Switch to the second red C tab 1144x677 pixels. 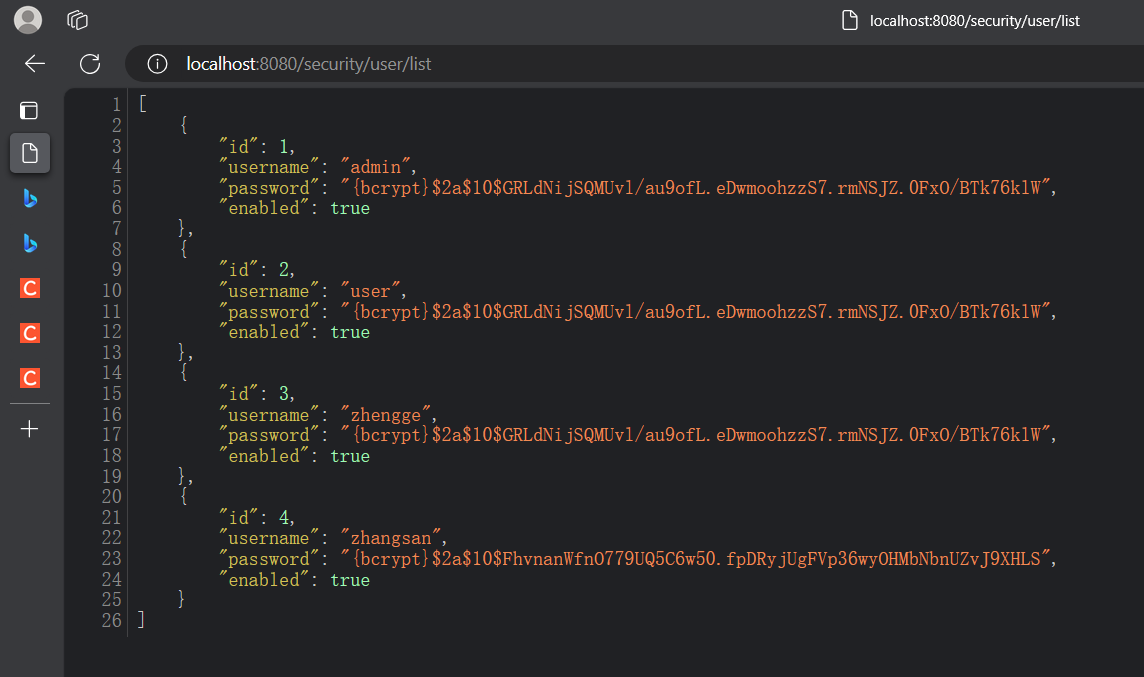(x=30, y=333)
